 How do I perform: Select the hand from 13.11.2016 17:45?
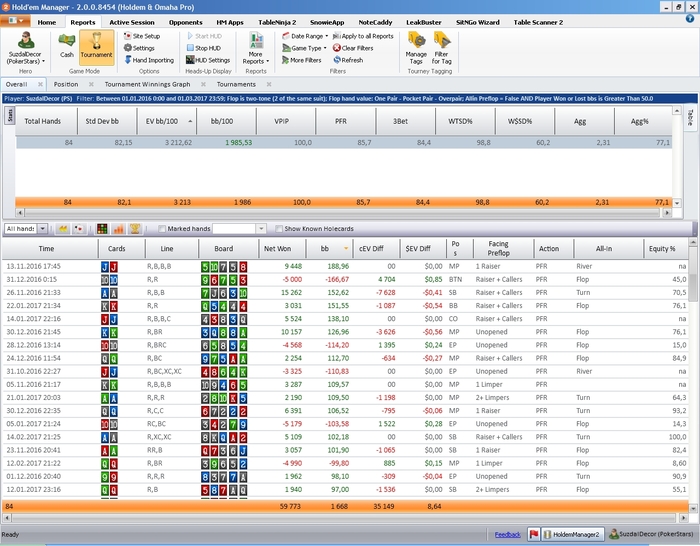point(345,267)
